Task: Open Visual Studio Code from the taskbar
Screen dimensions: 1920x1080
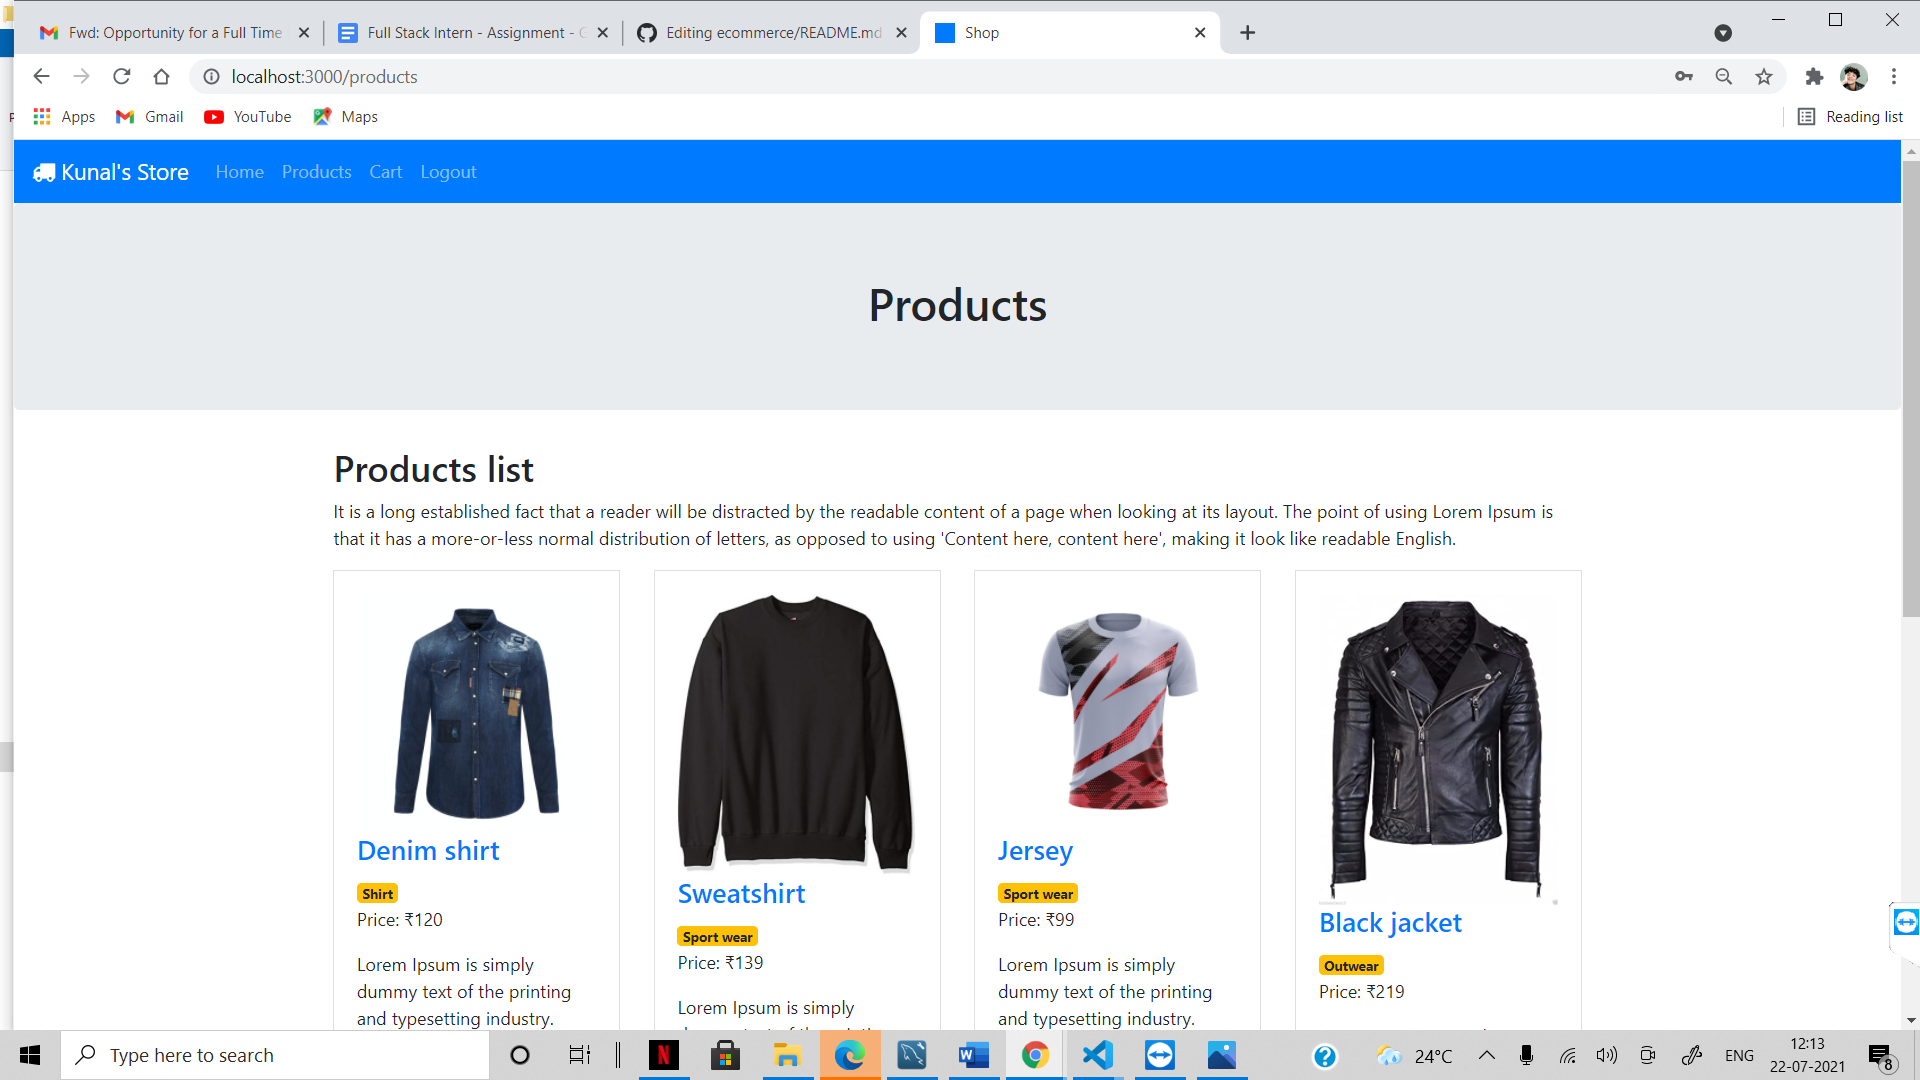Action: pos(1097,1055)
